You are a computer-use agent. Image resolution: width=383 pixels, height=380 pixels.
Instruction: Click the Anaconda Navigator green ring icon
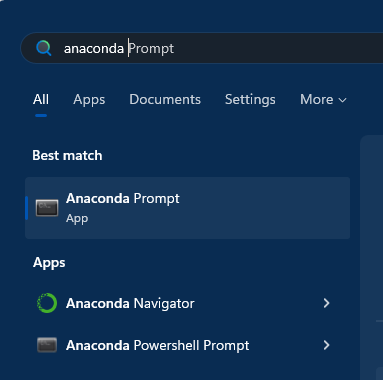47,303
